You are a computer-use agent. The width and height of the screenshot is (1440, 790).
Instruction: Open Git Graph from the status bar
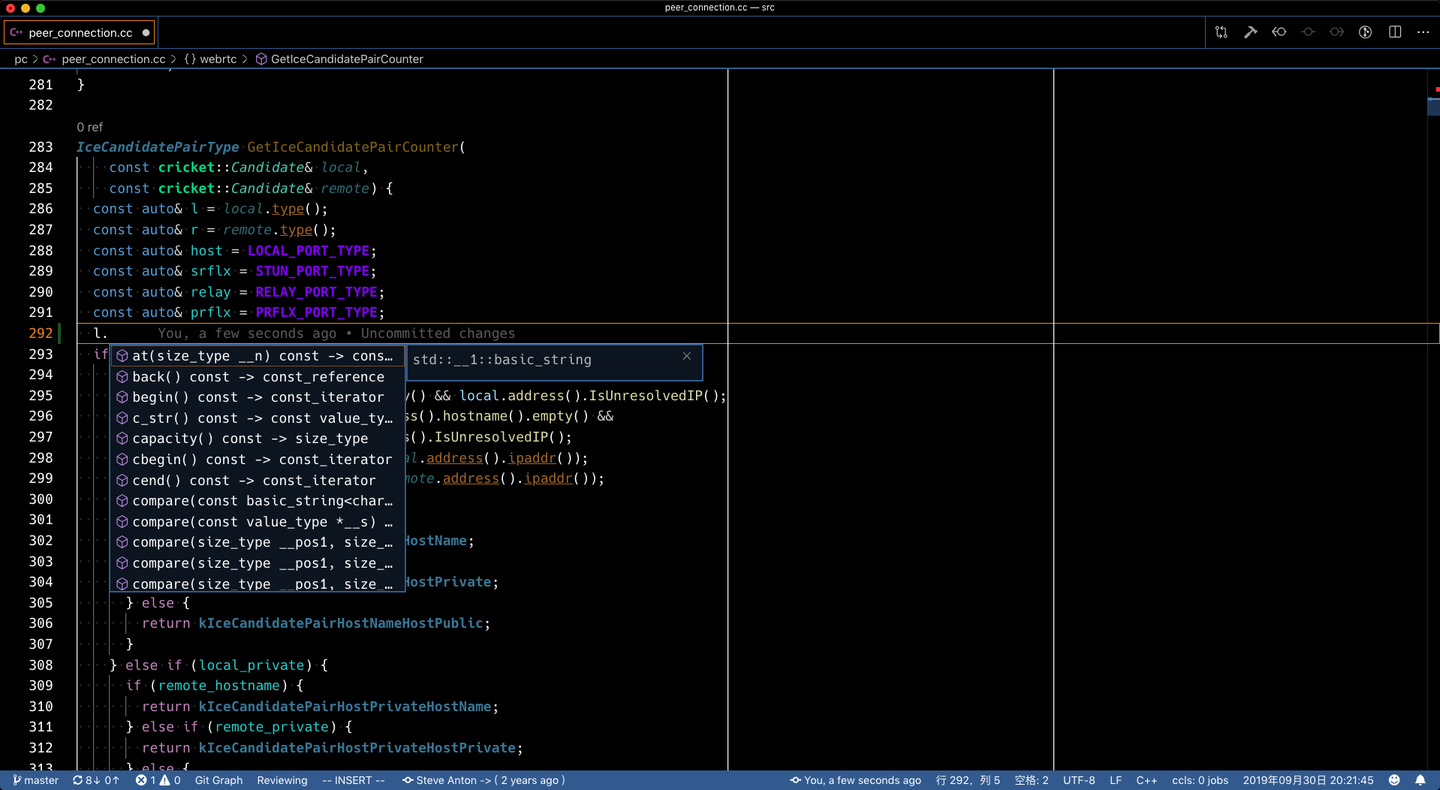pyautogui.click(x=218, y=780)
